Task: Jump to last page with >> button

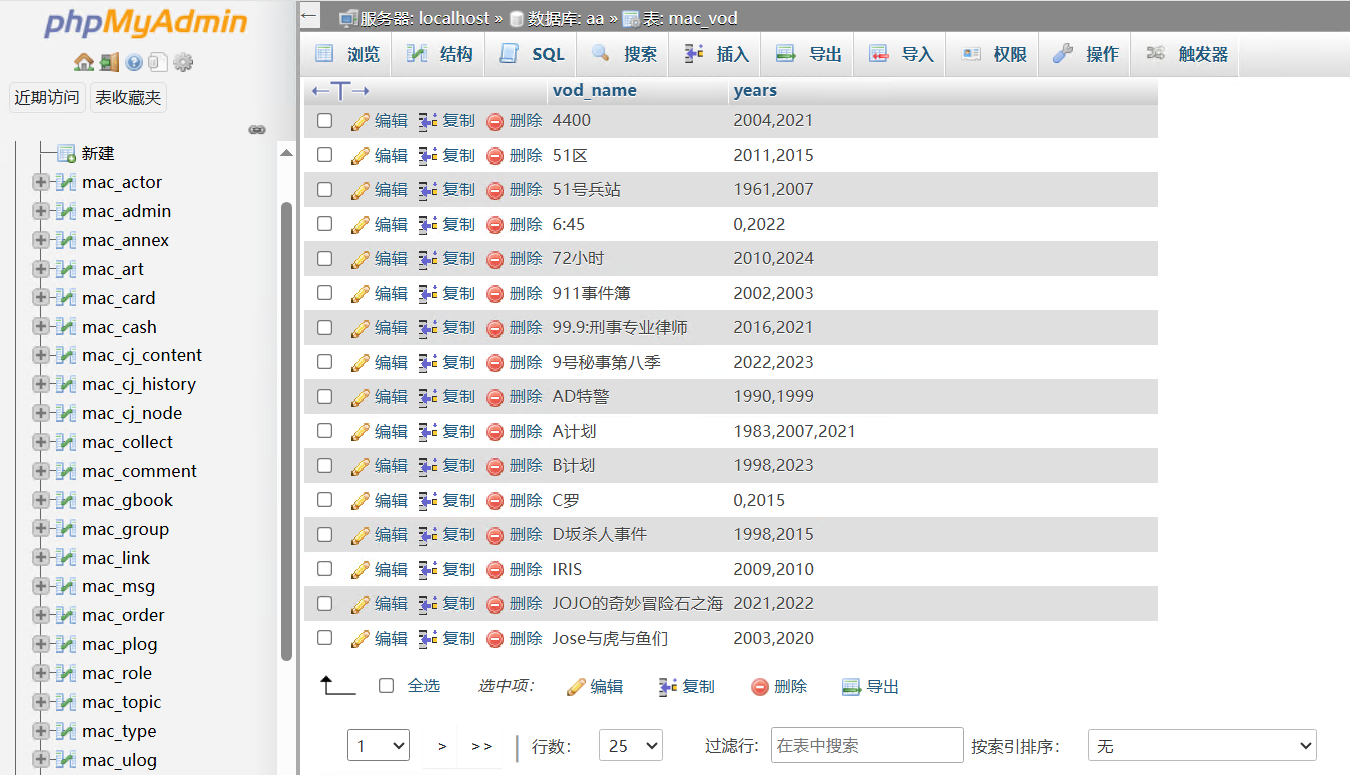Action: 481,746
